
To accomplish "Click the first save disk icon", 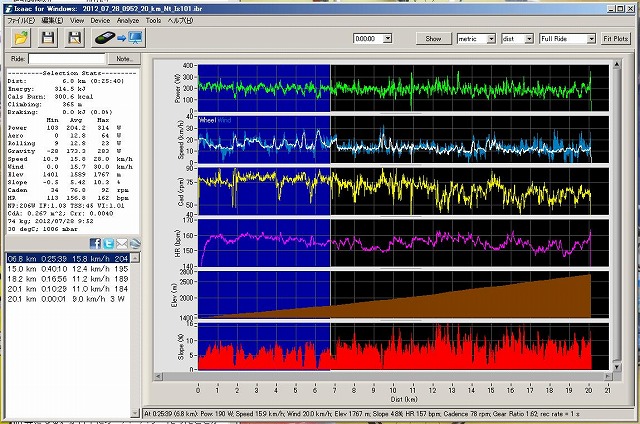I will [48, 38].
